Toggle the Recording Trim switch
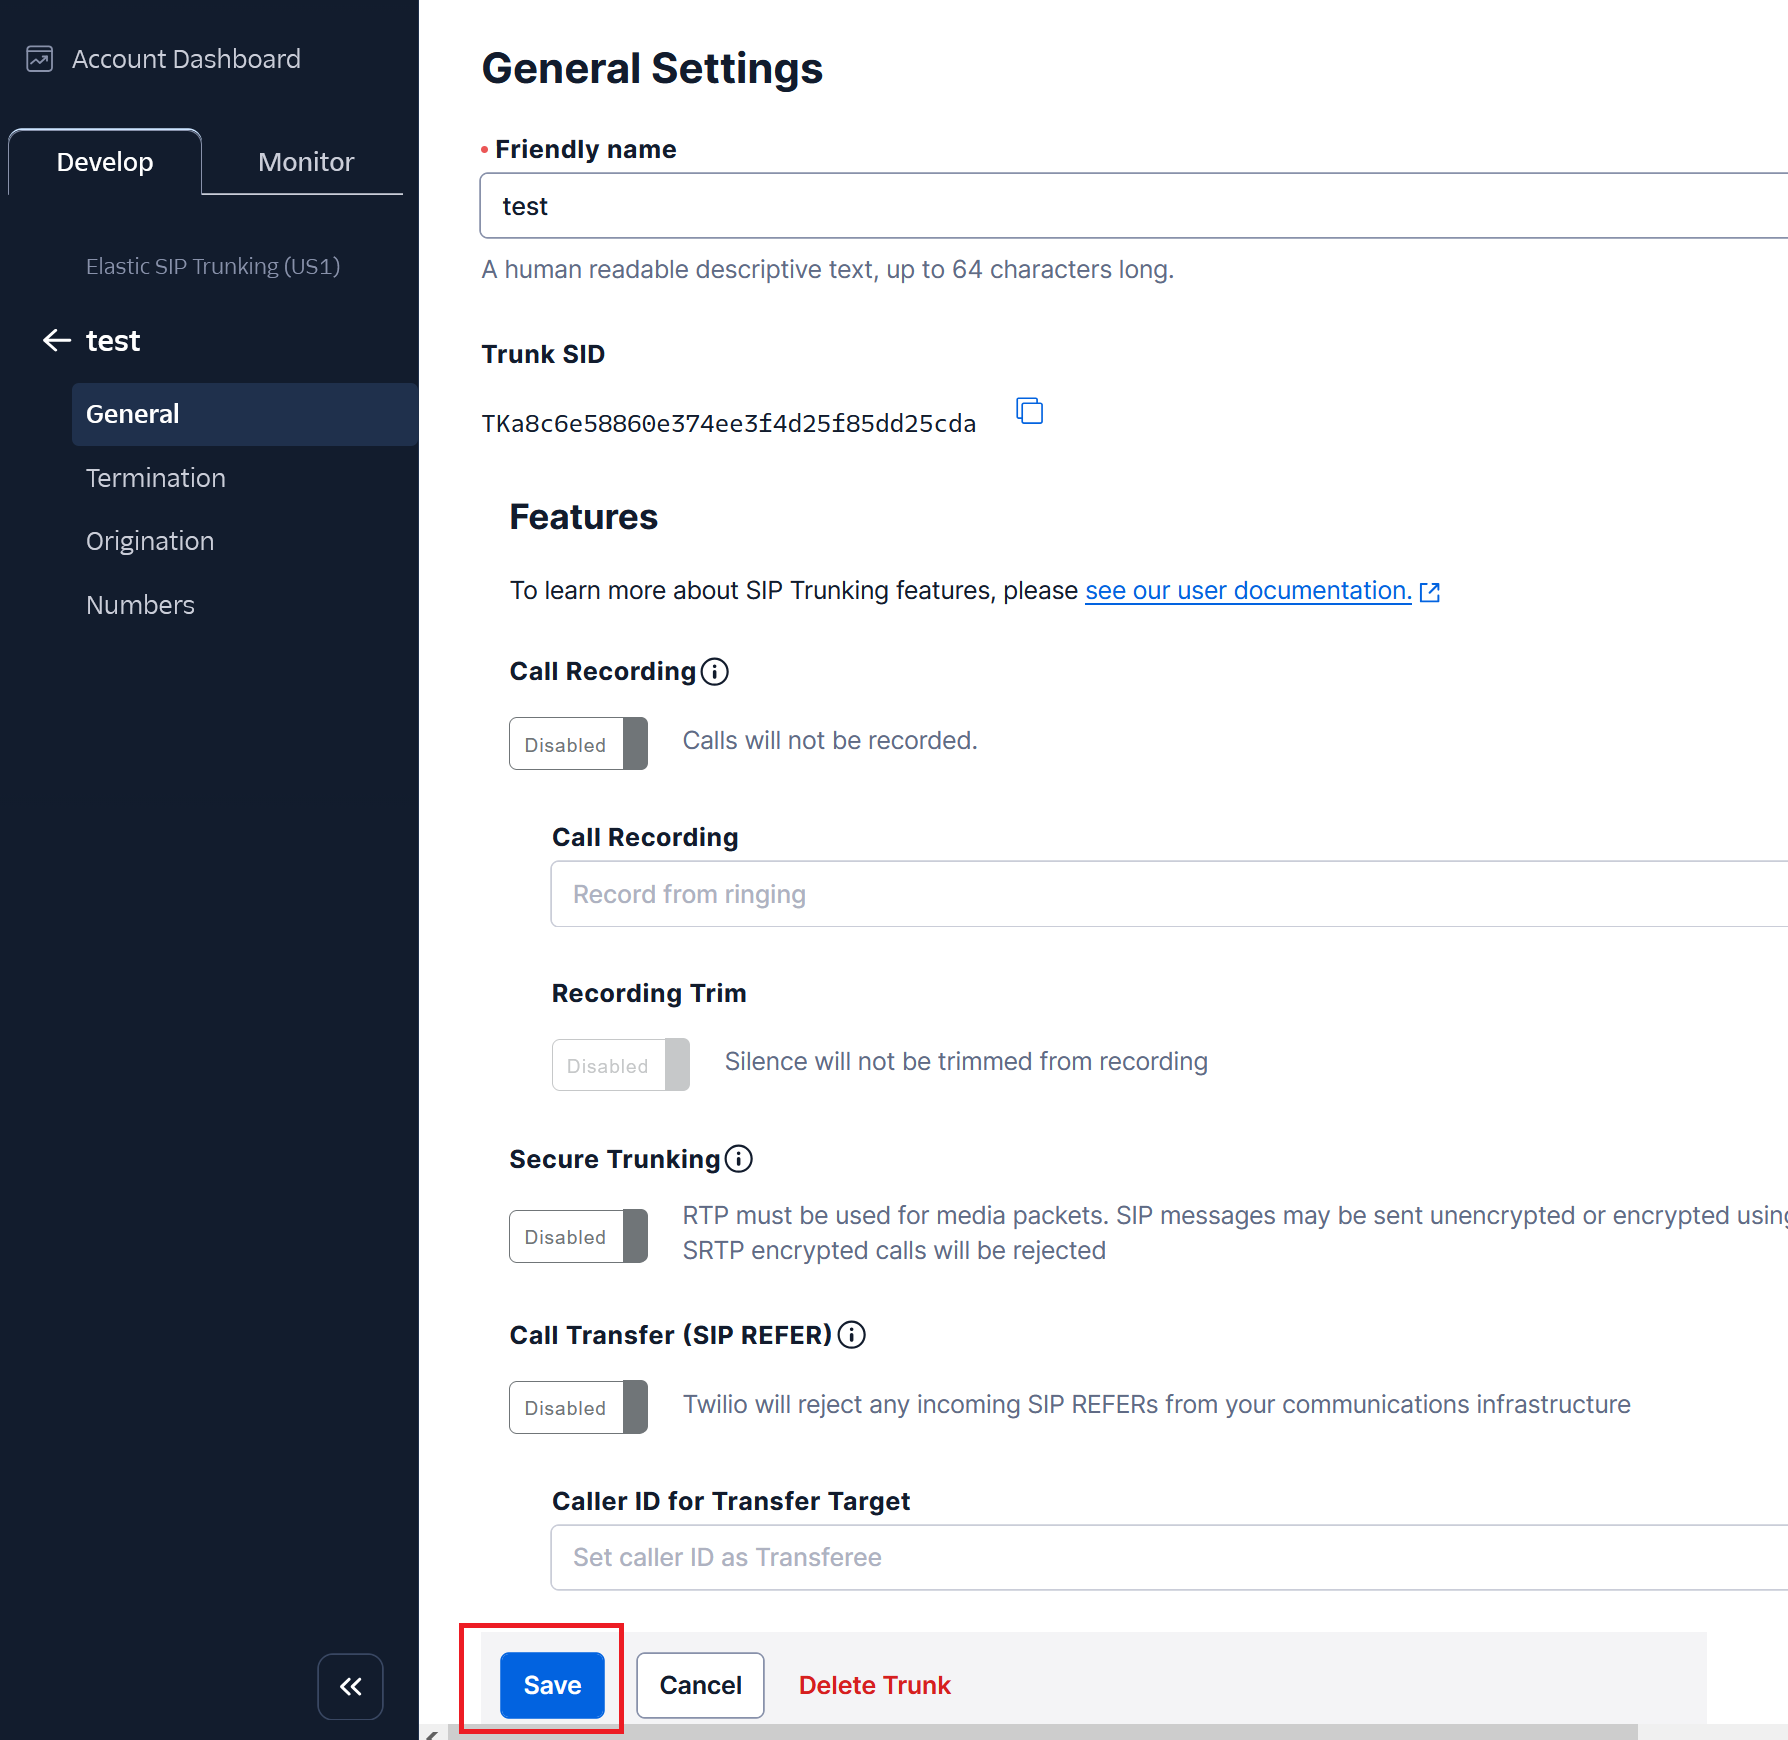Image resolution: width=1788 pixels, height=1740 pixels. tap(620, 1065)
